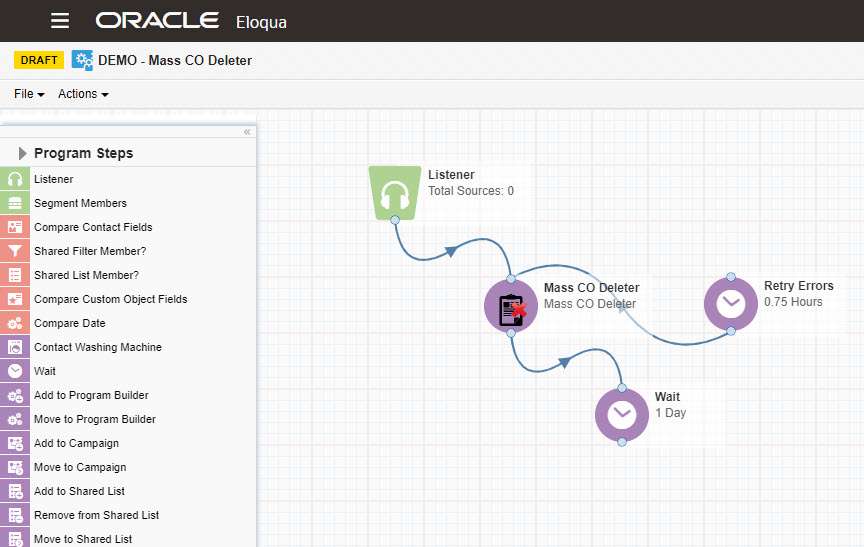Select the Shared List Member icon
Viewport: 864px width, 547px height.
(x=15, y=275)
